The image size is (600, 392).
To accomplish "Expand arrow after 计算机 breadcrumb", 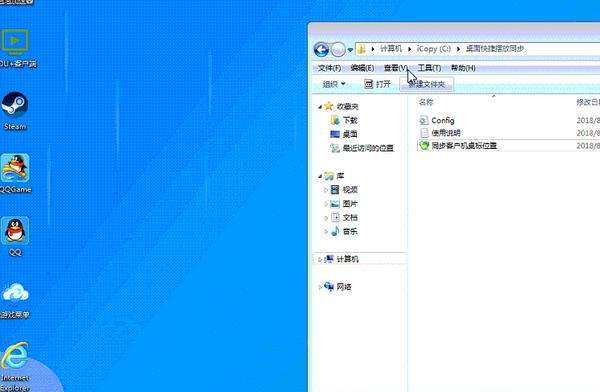I will click(409, 49).
